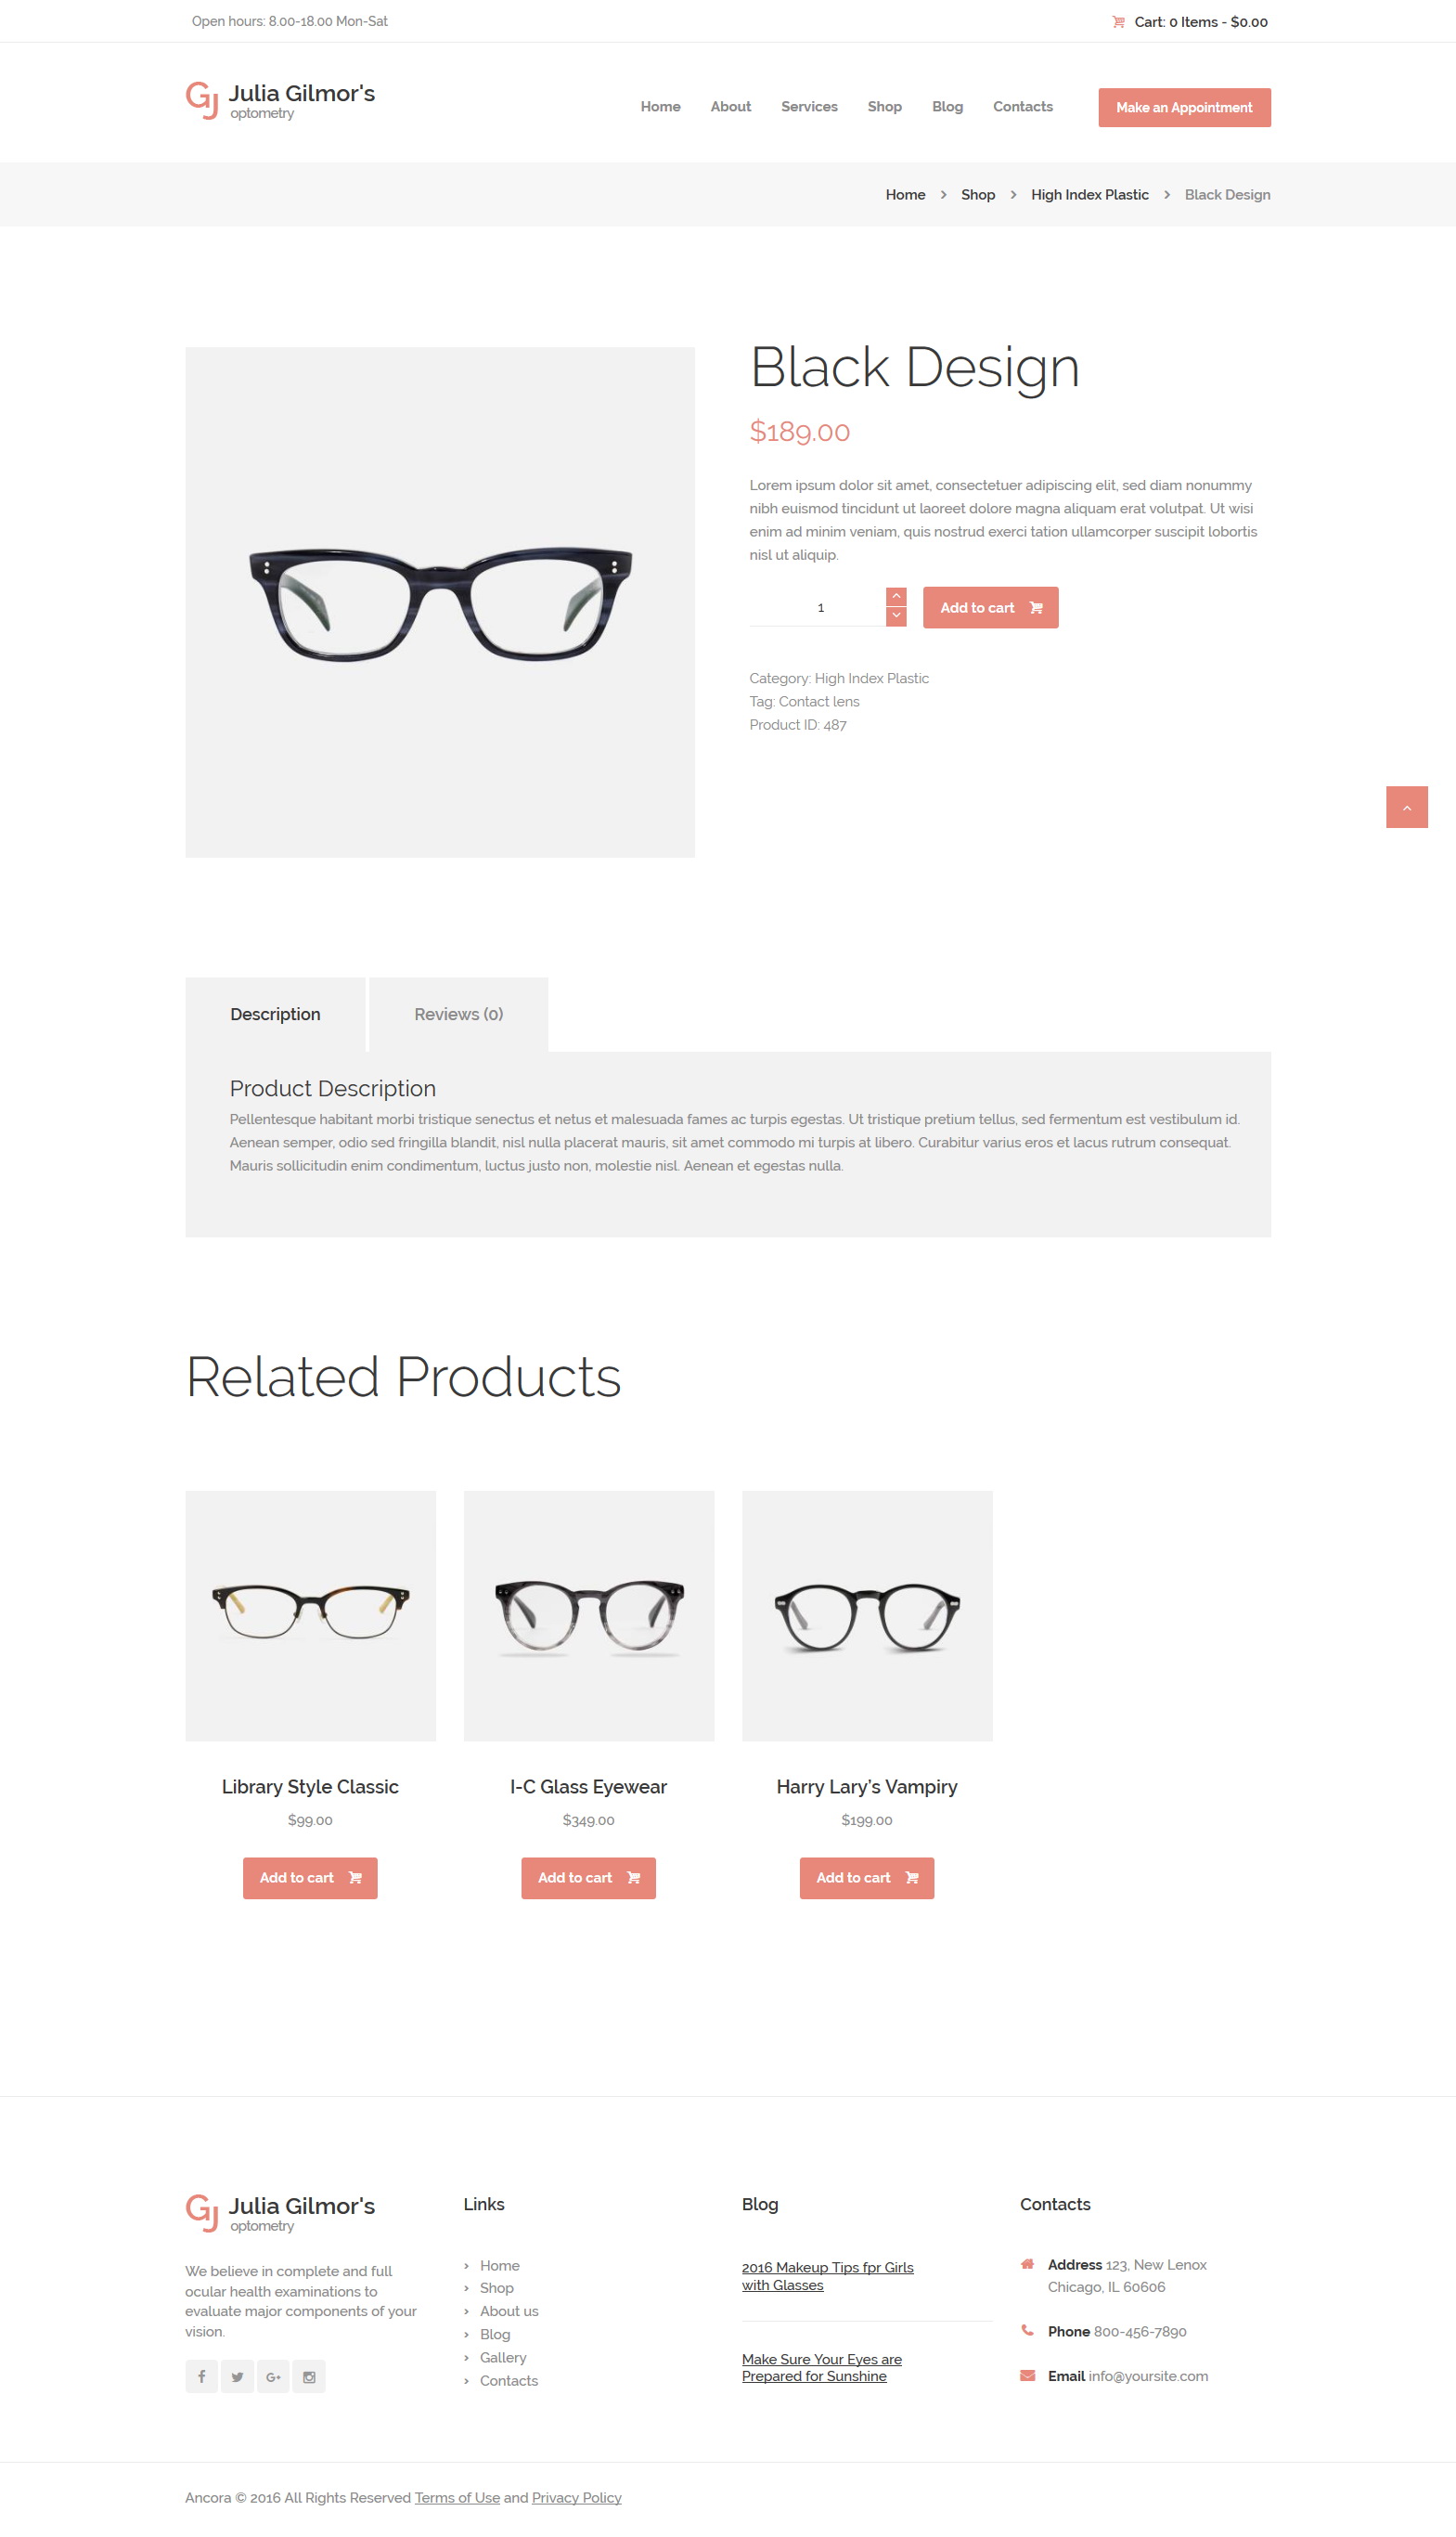Open the Instagram social icon
The height and width of the screenshot is (2537, 1456).
[309, 2375]
